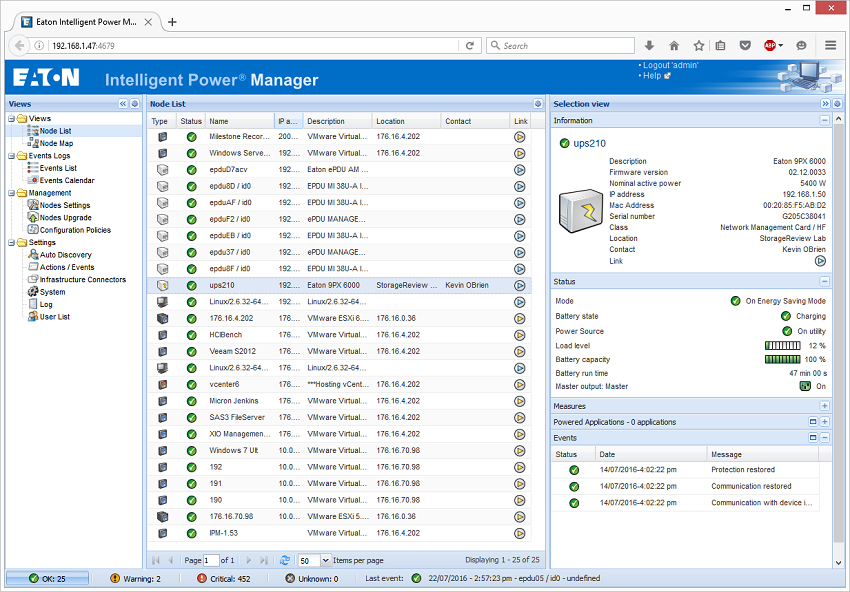Expand the Powered Applications panel

(x=825, y=422)
